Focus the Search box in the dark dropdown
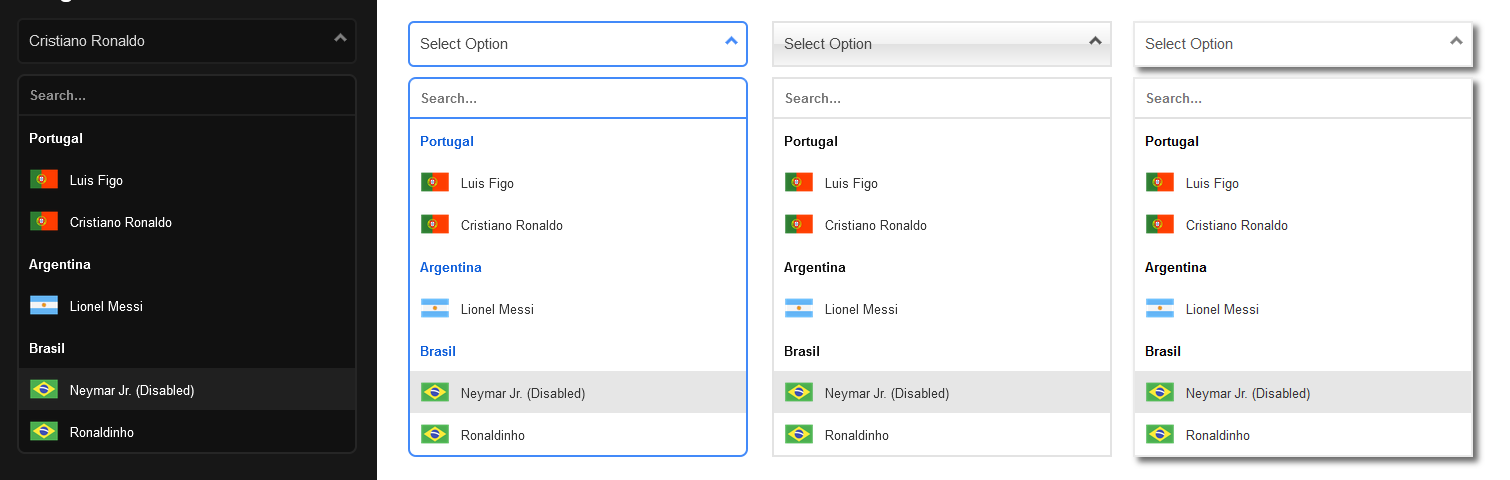Screen dimensions: 1510x480 click(187, 96)
